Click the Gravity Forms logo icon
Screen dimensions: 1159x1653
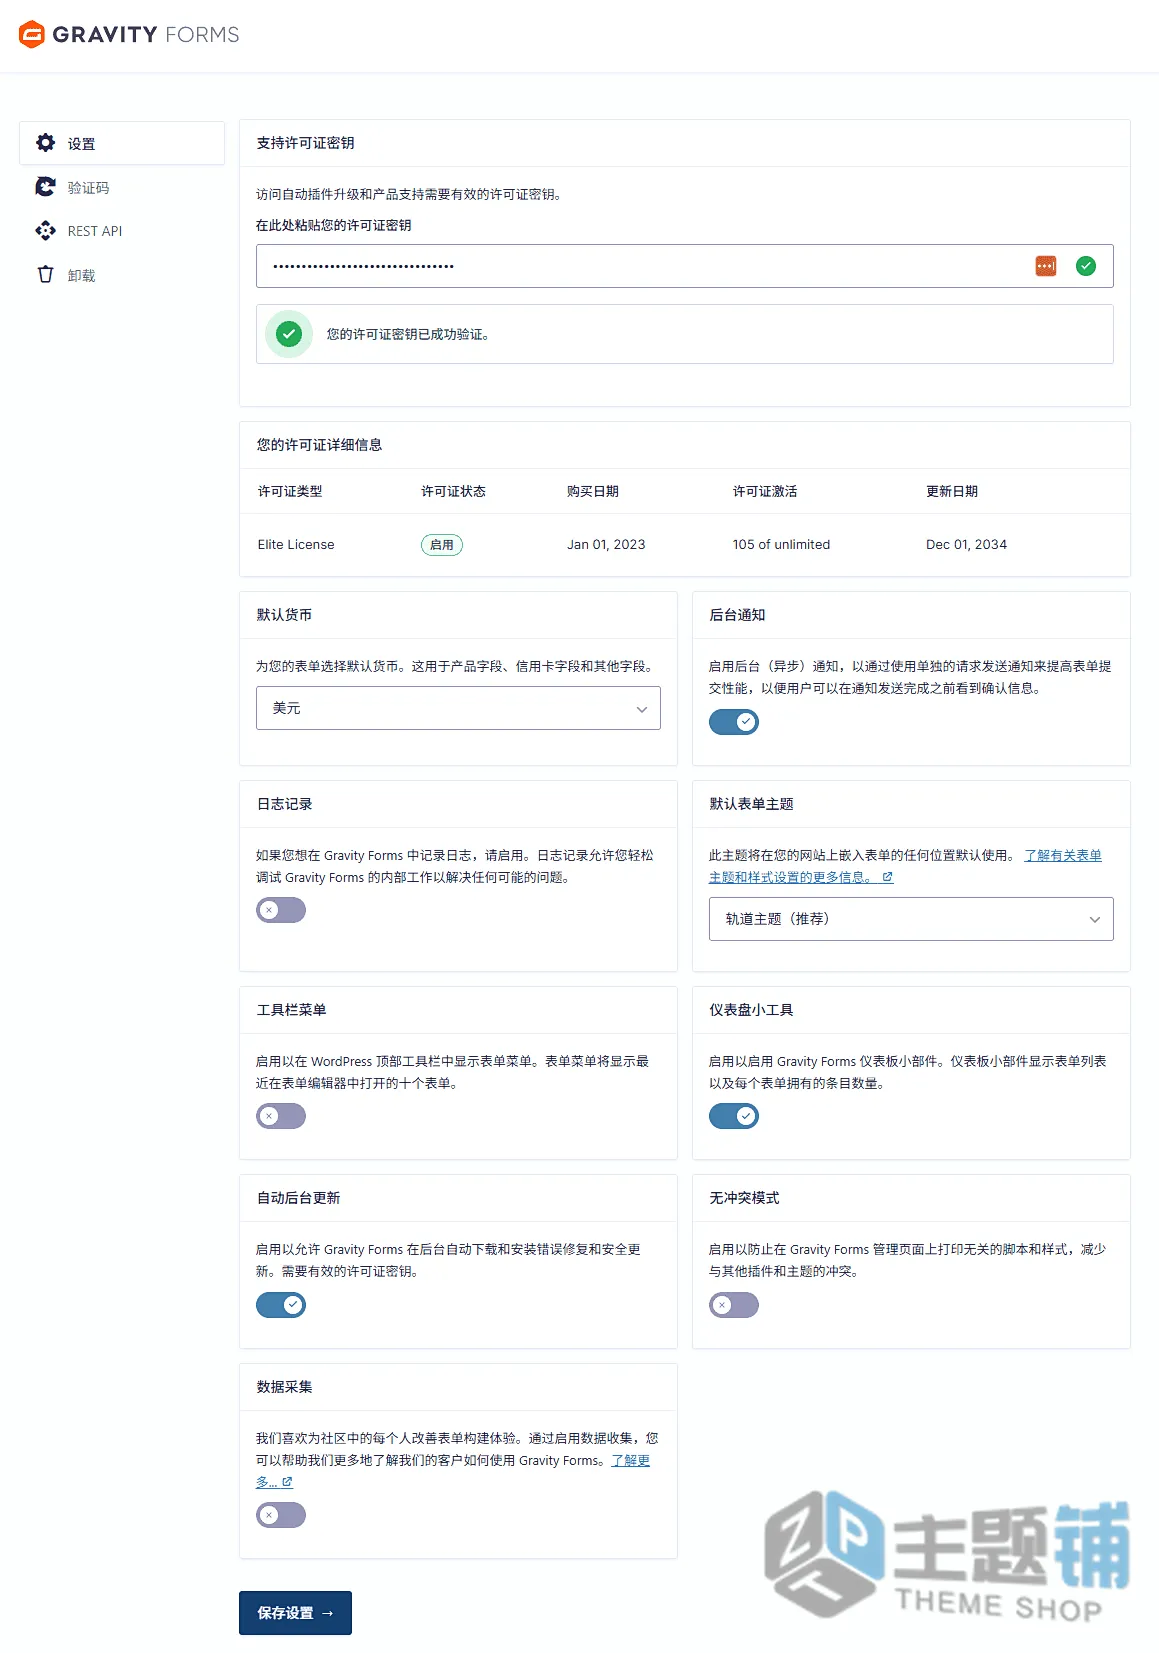coord(32,34)
